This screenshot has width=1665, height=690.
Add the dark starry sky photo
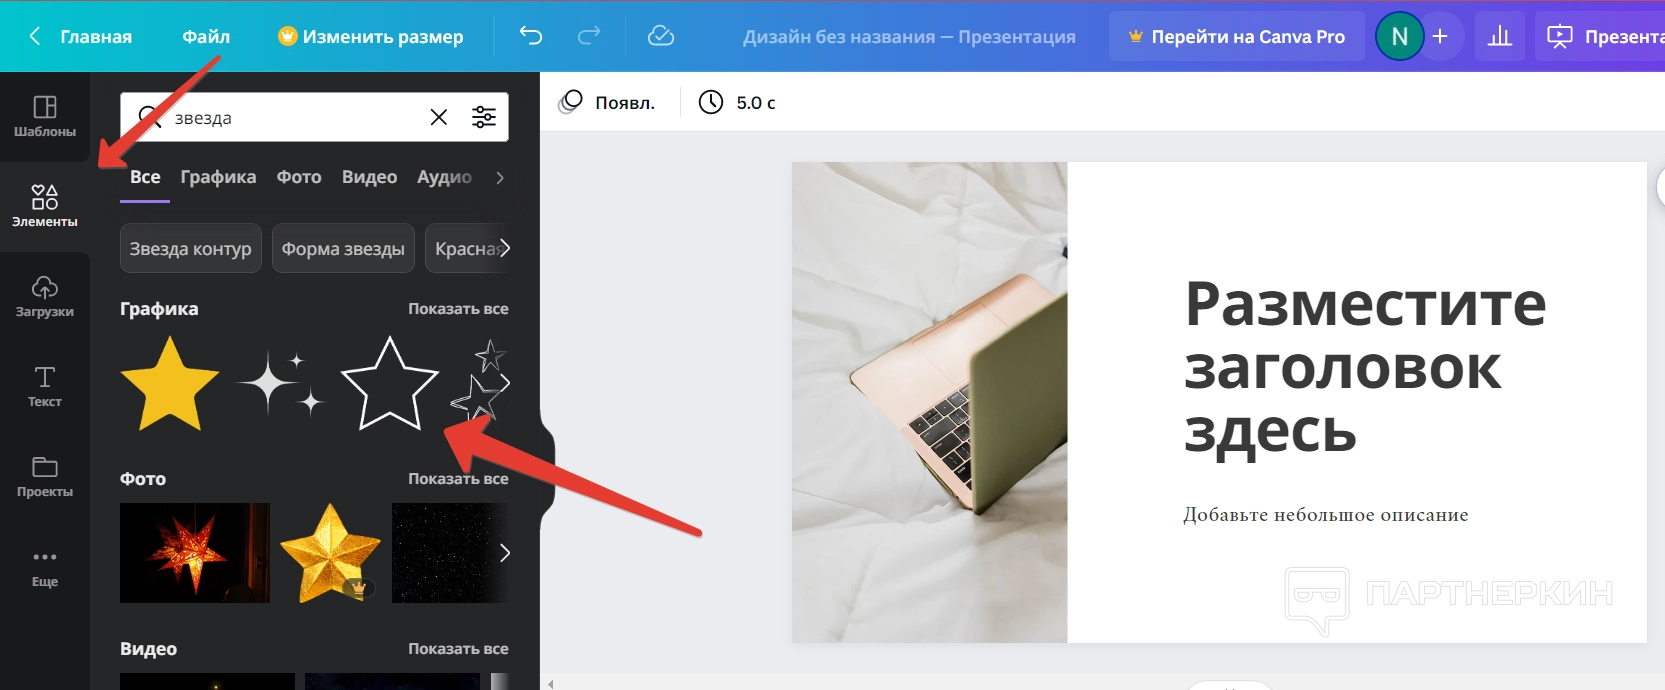[450, 553]
